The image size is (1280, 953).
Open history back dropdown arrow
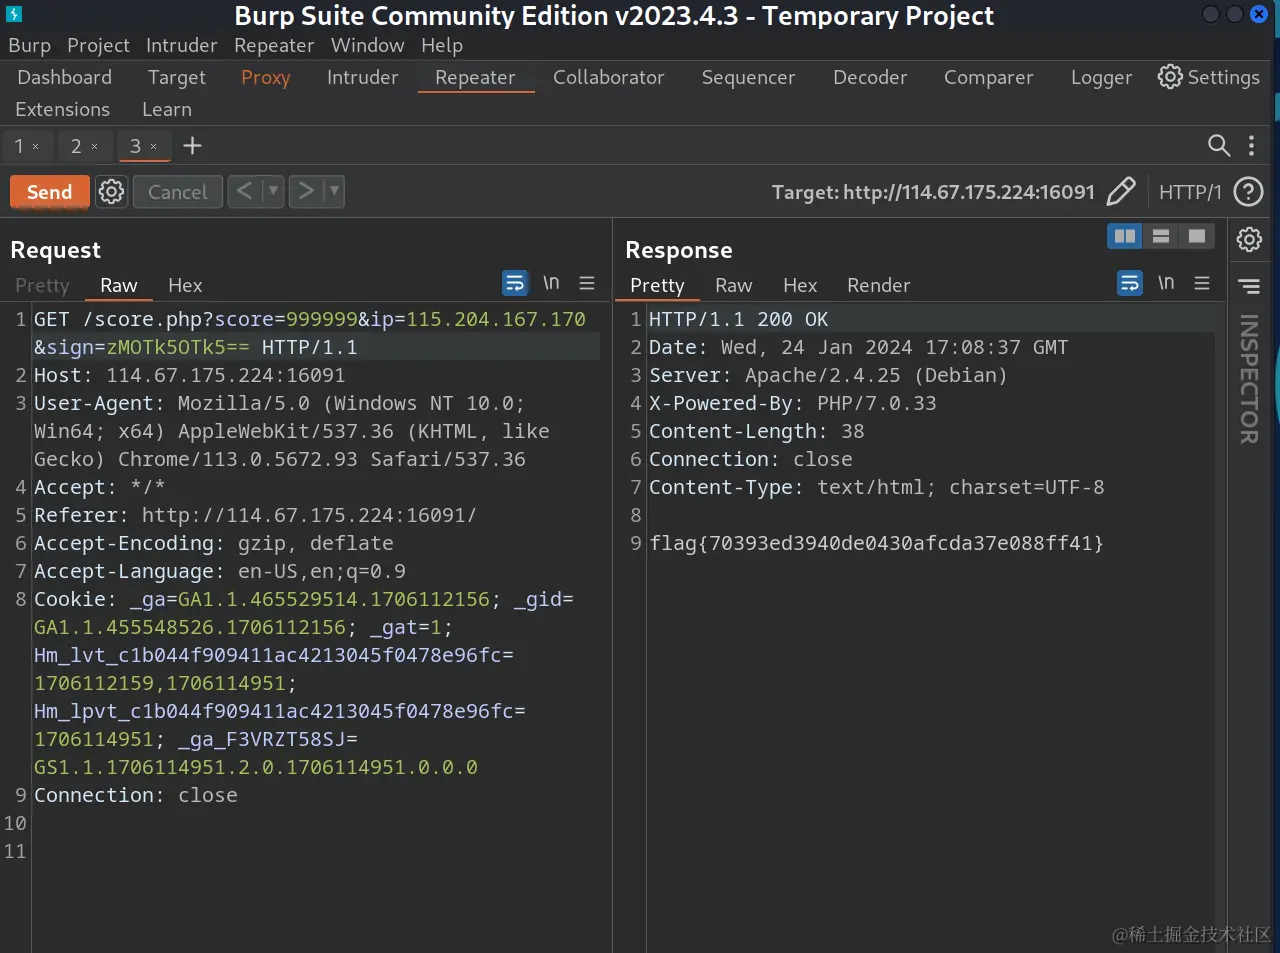pos(273,191)
